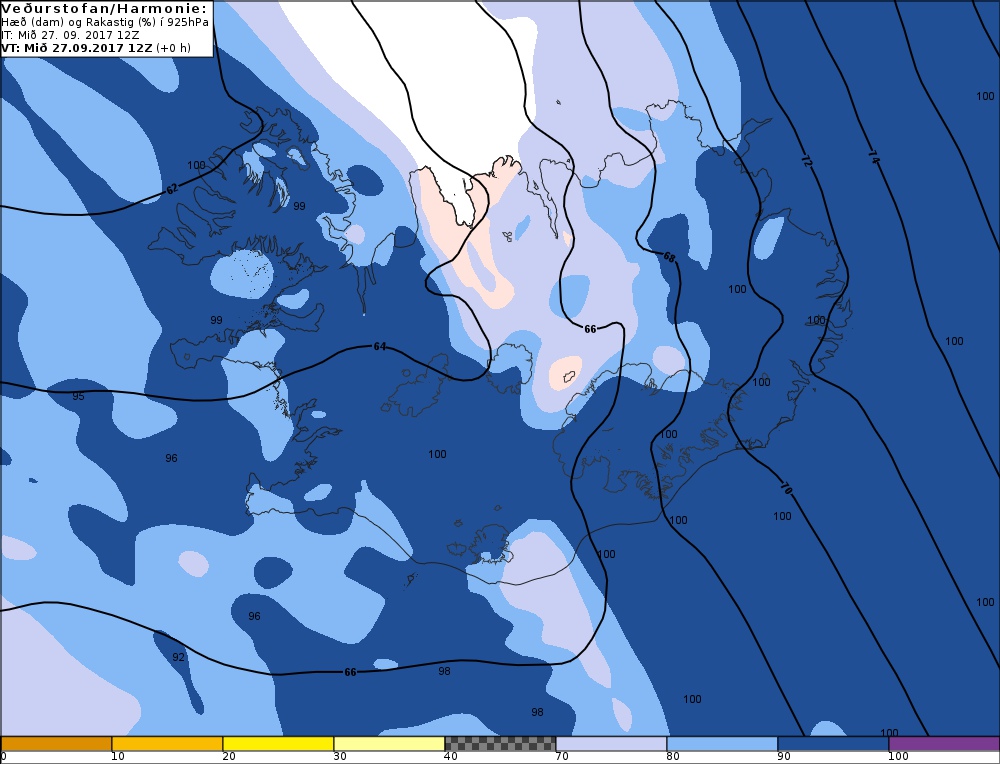Click the '64' height contour label
Screen dimensions: 1000x764
(x=379, y=347)
